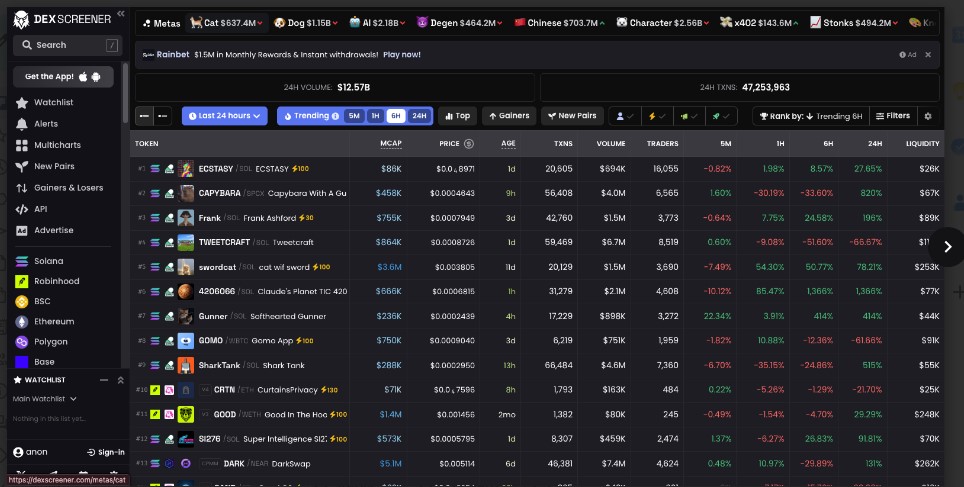The height and width of the screenshot is (487, 964).
Task: Open the Last 24 hours dropdown
Action: (224, 116)
